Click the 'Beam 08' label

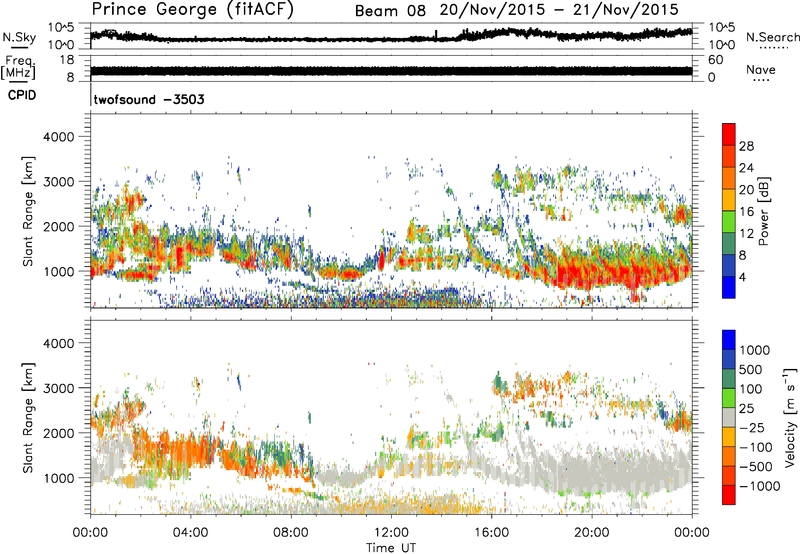coord(390,11)
